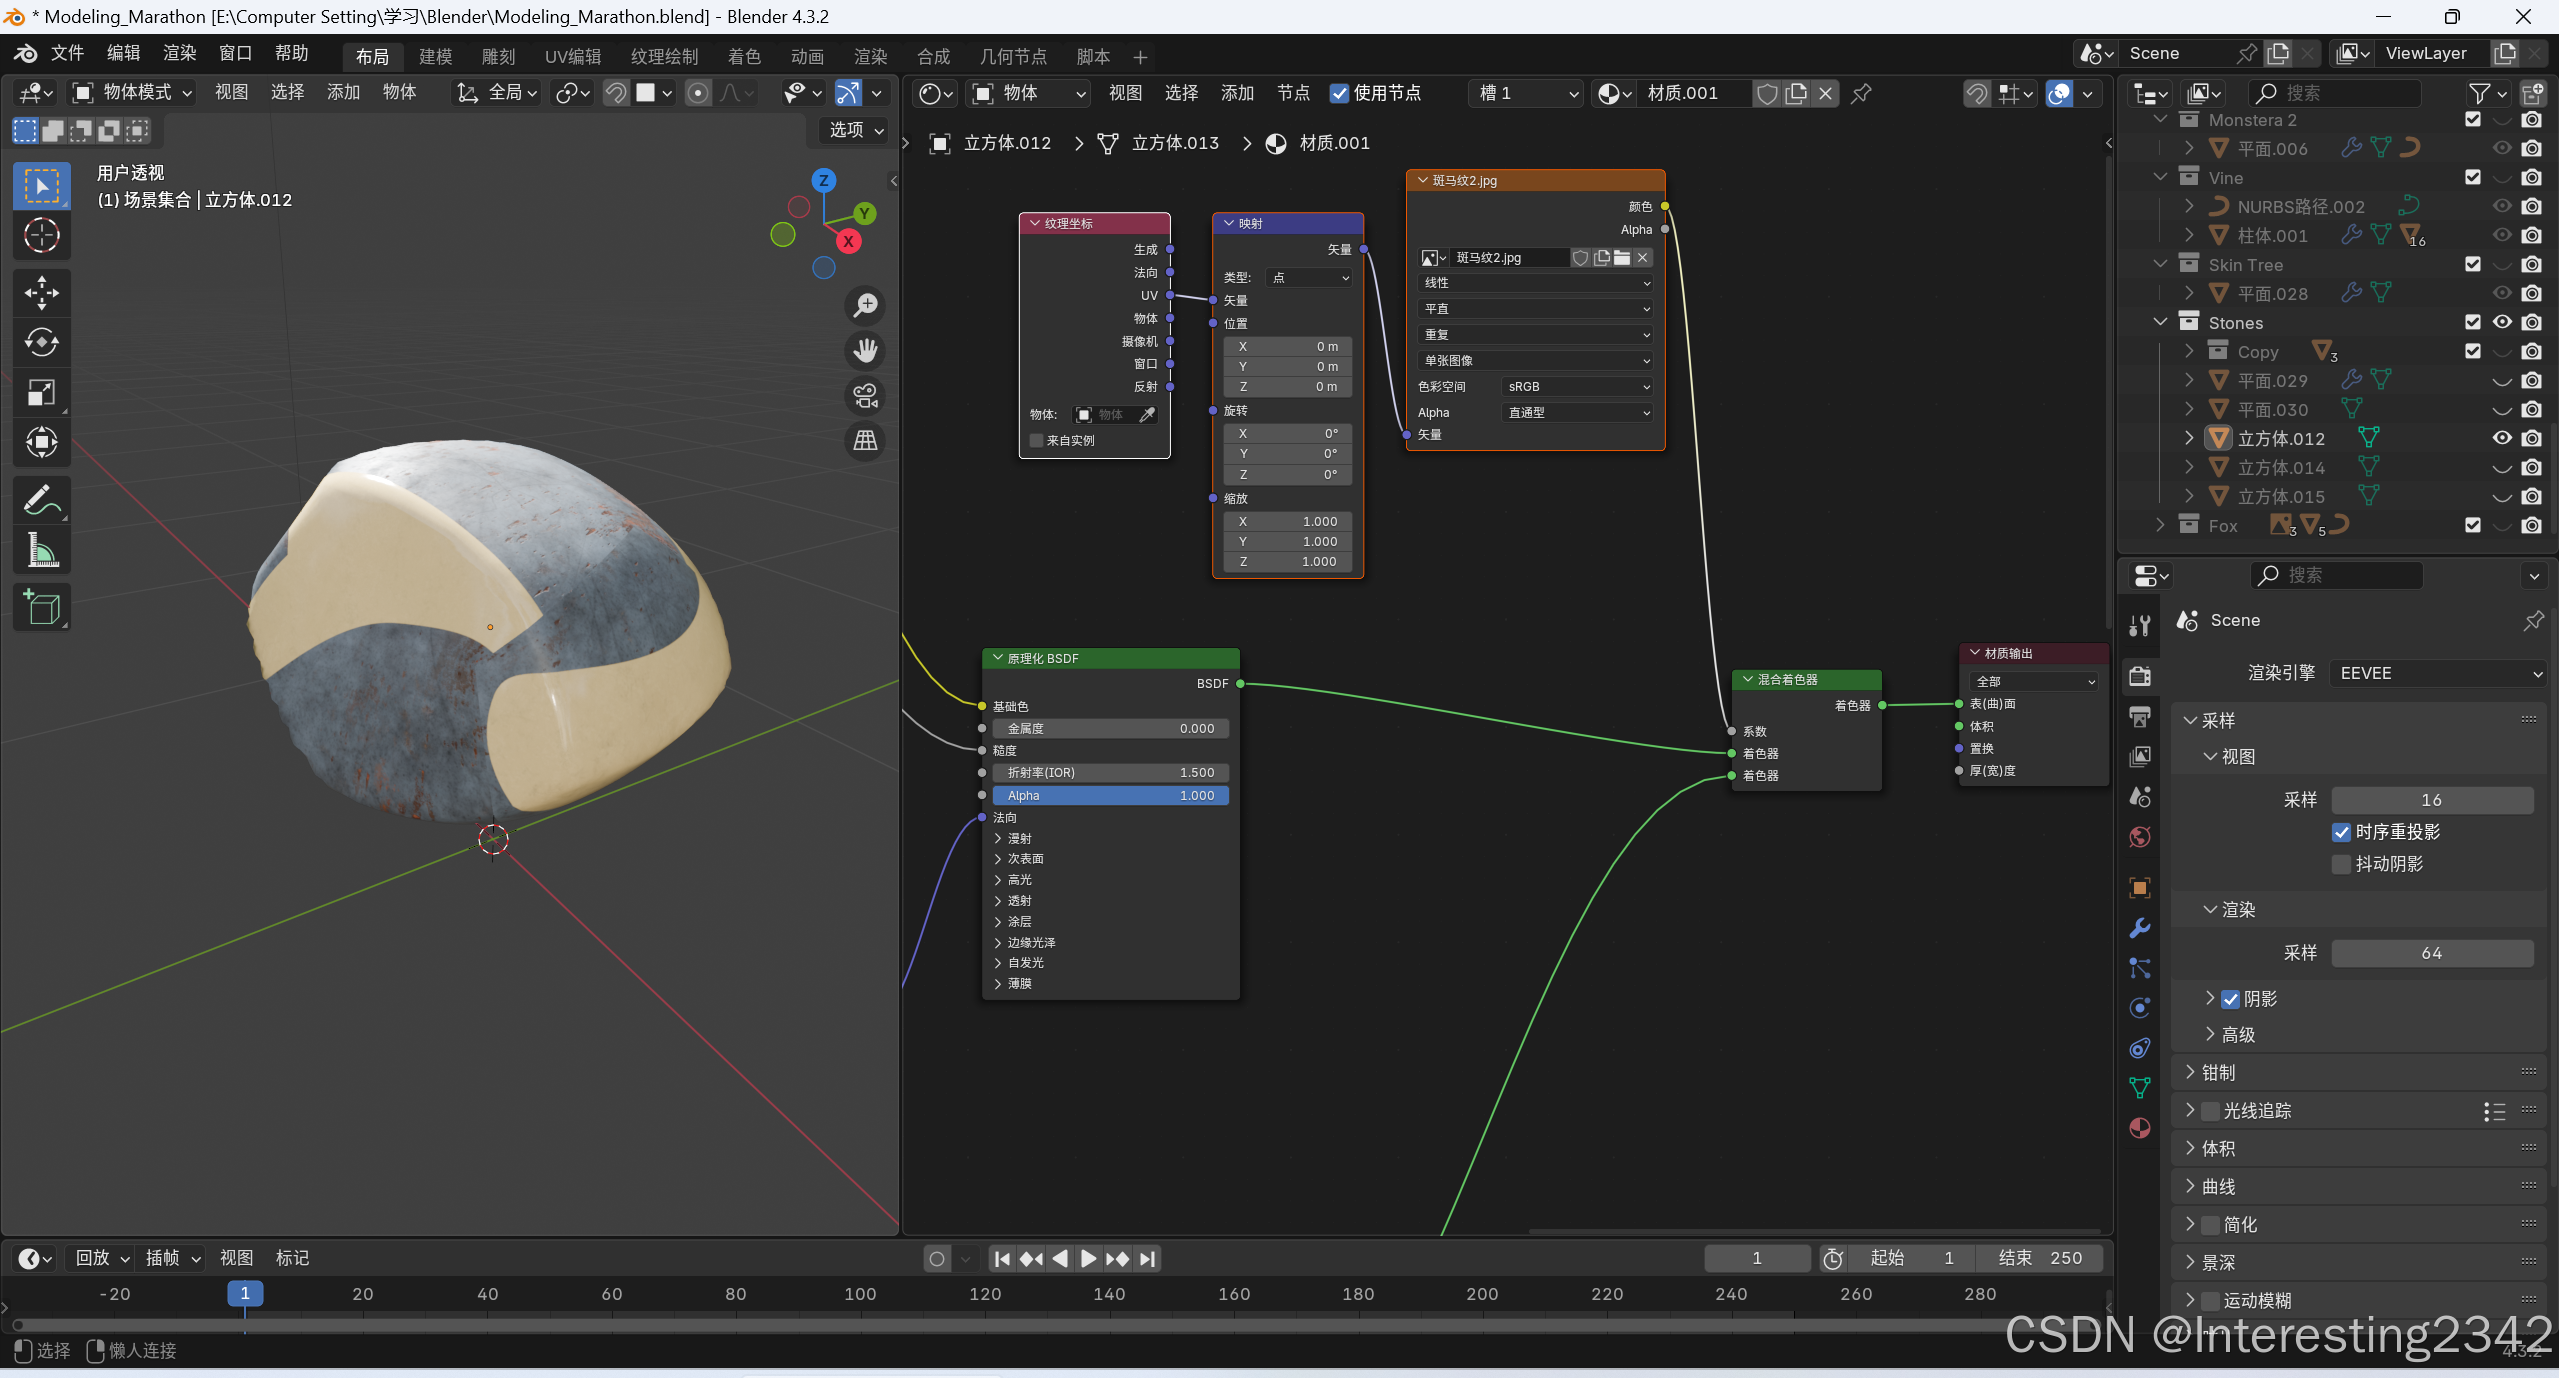
Task: Click the 选项 button in the viewport header
Action: point(855,130)
